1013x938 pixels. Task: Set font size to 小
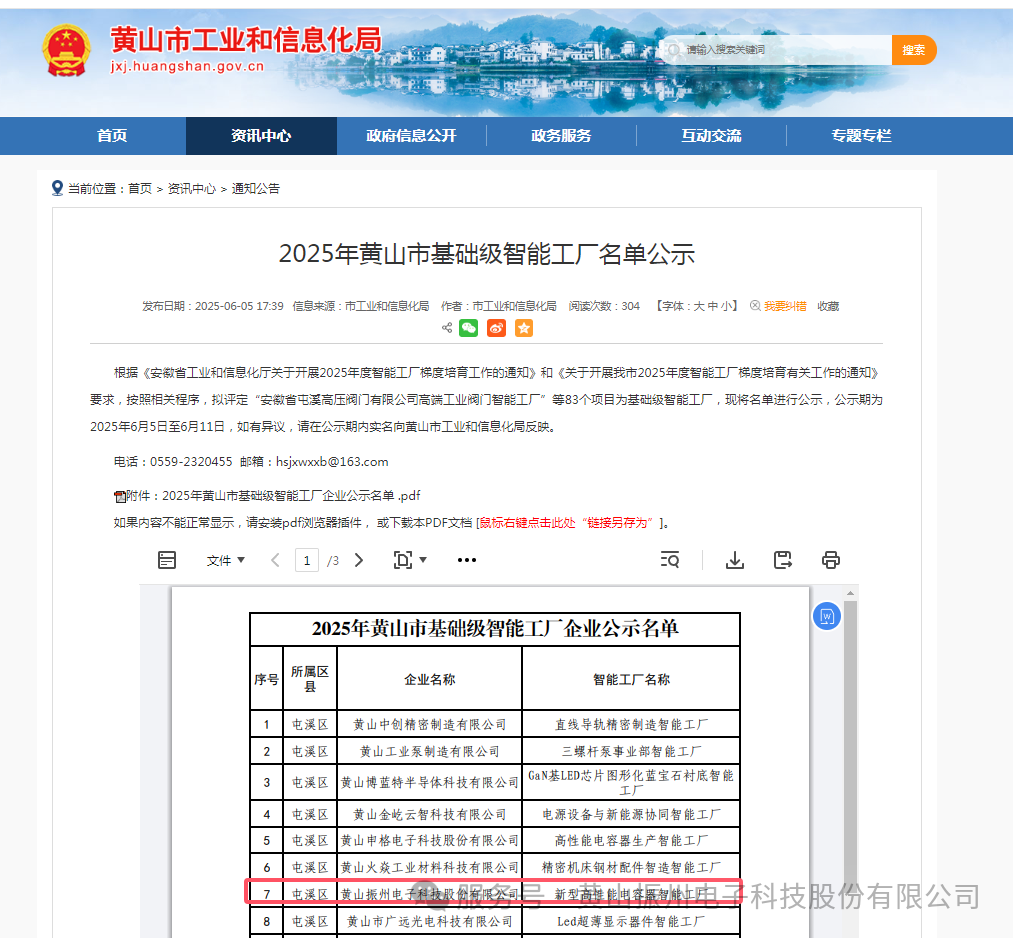click(726, 306)
